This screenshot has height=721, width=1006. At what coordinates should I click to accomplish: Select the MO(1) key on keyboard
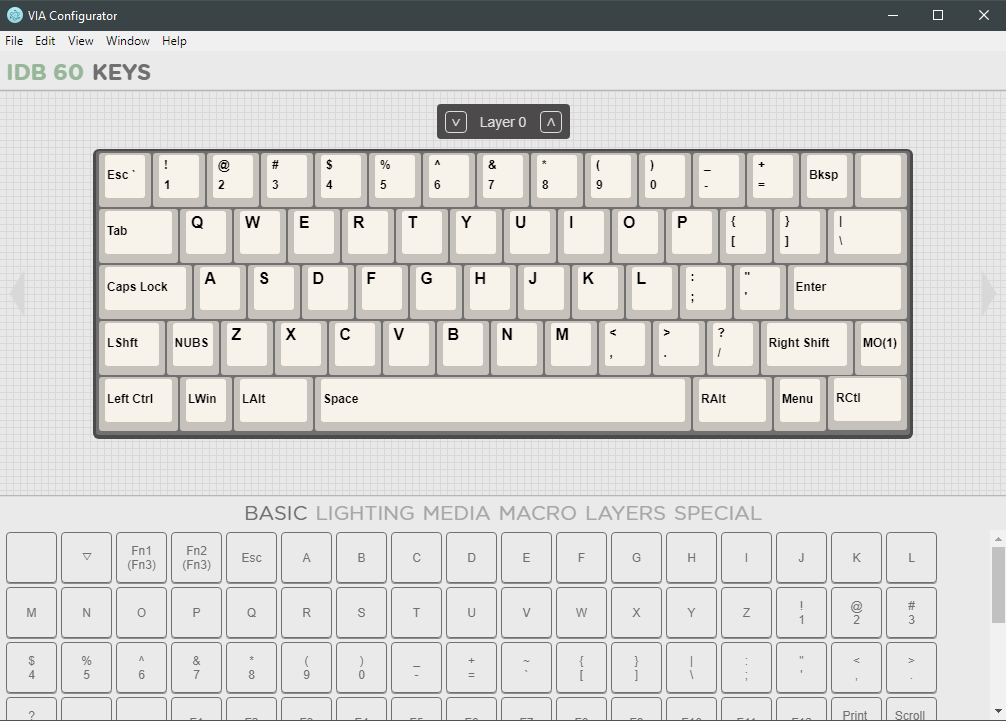coord(880,344)
